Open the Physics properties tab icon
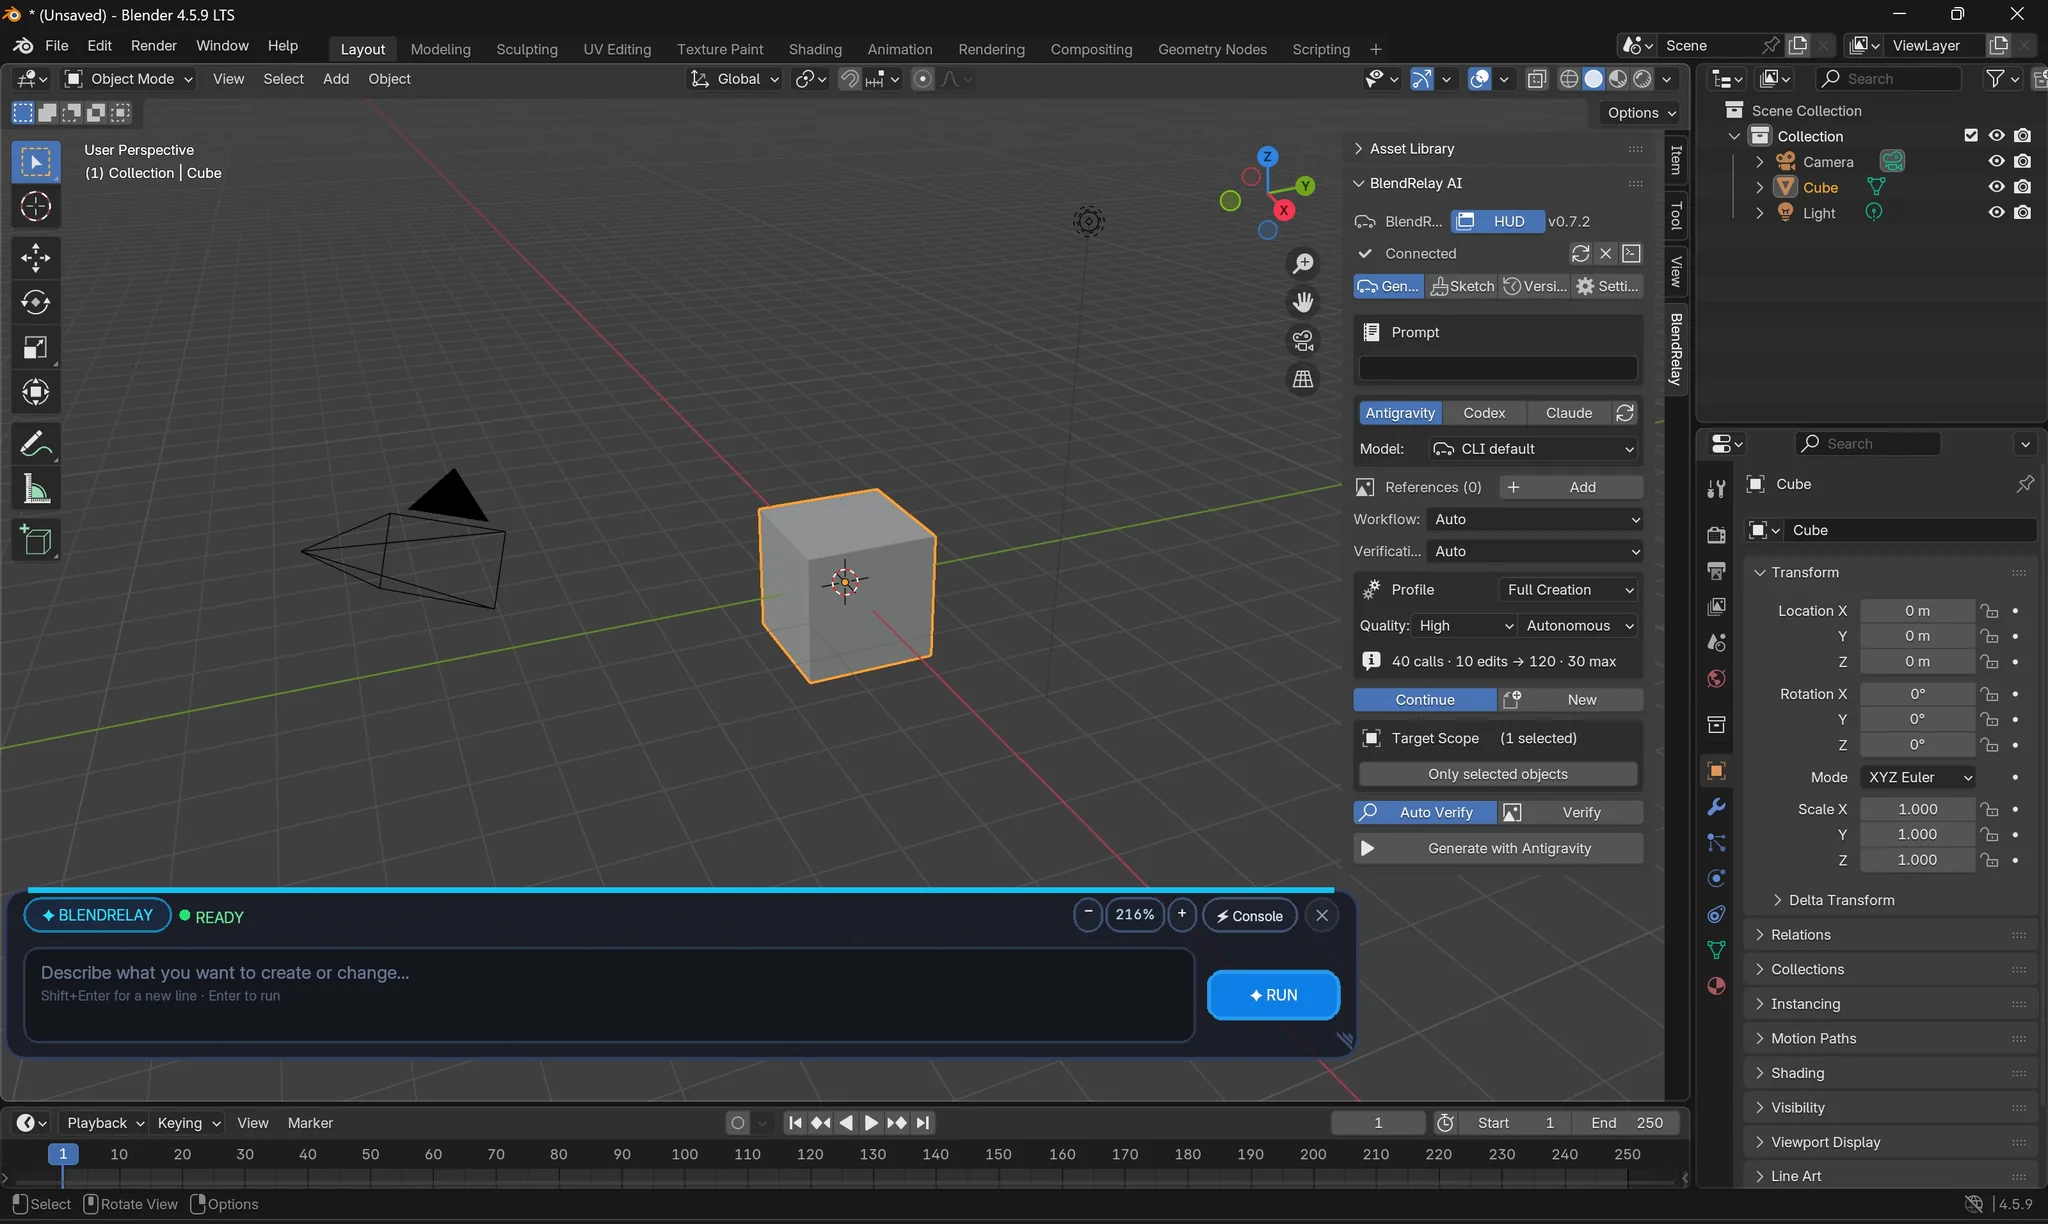 pyautogui.click(x=1716, y=878)
